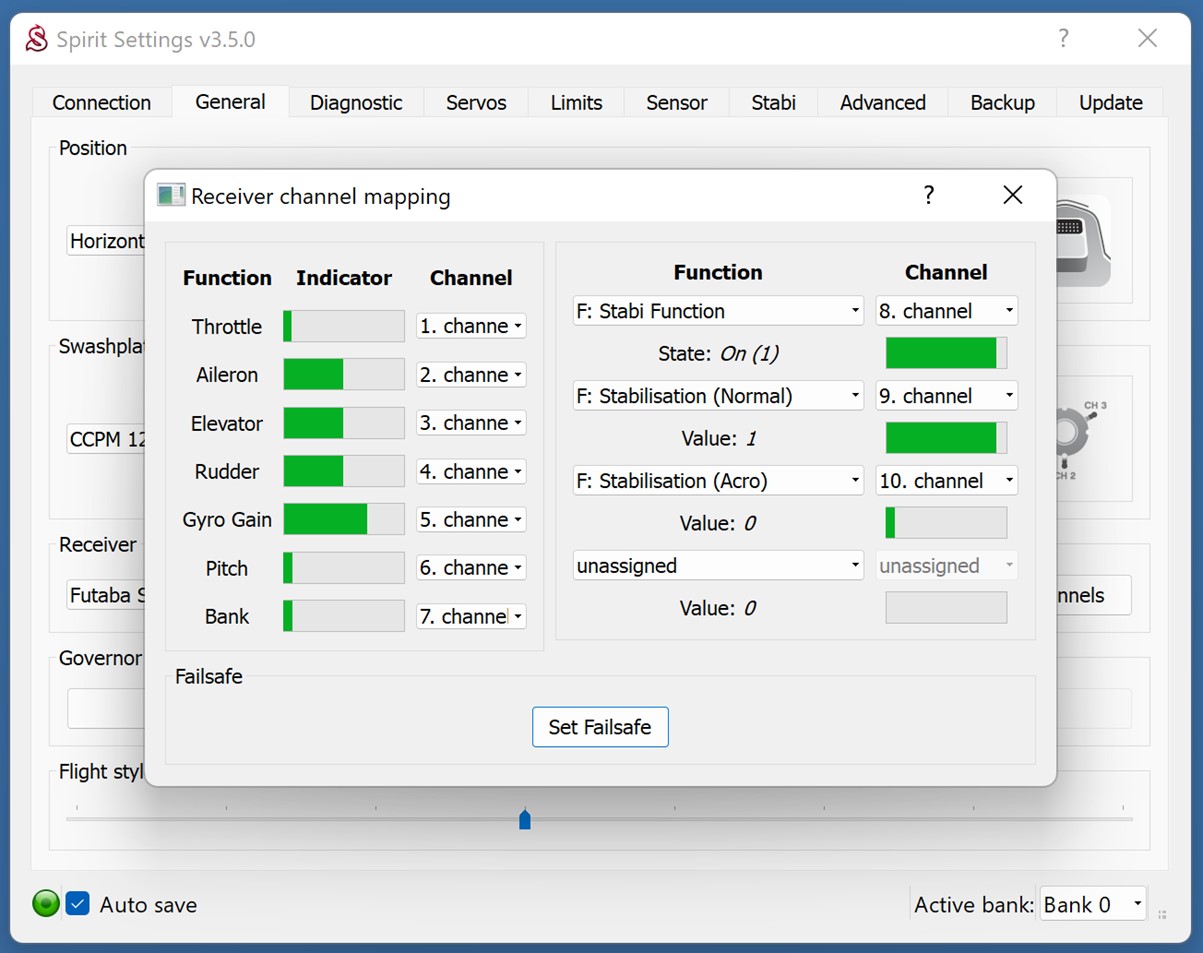Close the Receiver channel mapping dialog
Image resolution: width=1203 pixels, height=953 pixels.
click(1012, 195)
